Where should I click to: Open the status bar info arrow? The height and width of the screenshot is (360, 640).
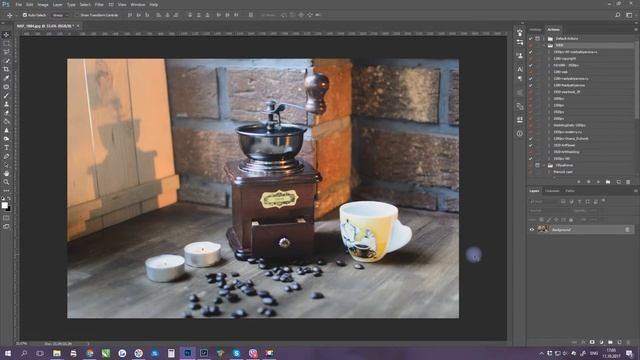88,344
